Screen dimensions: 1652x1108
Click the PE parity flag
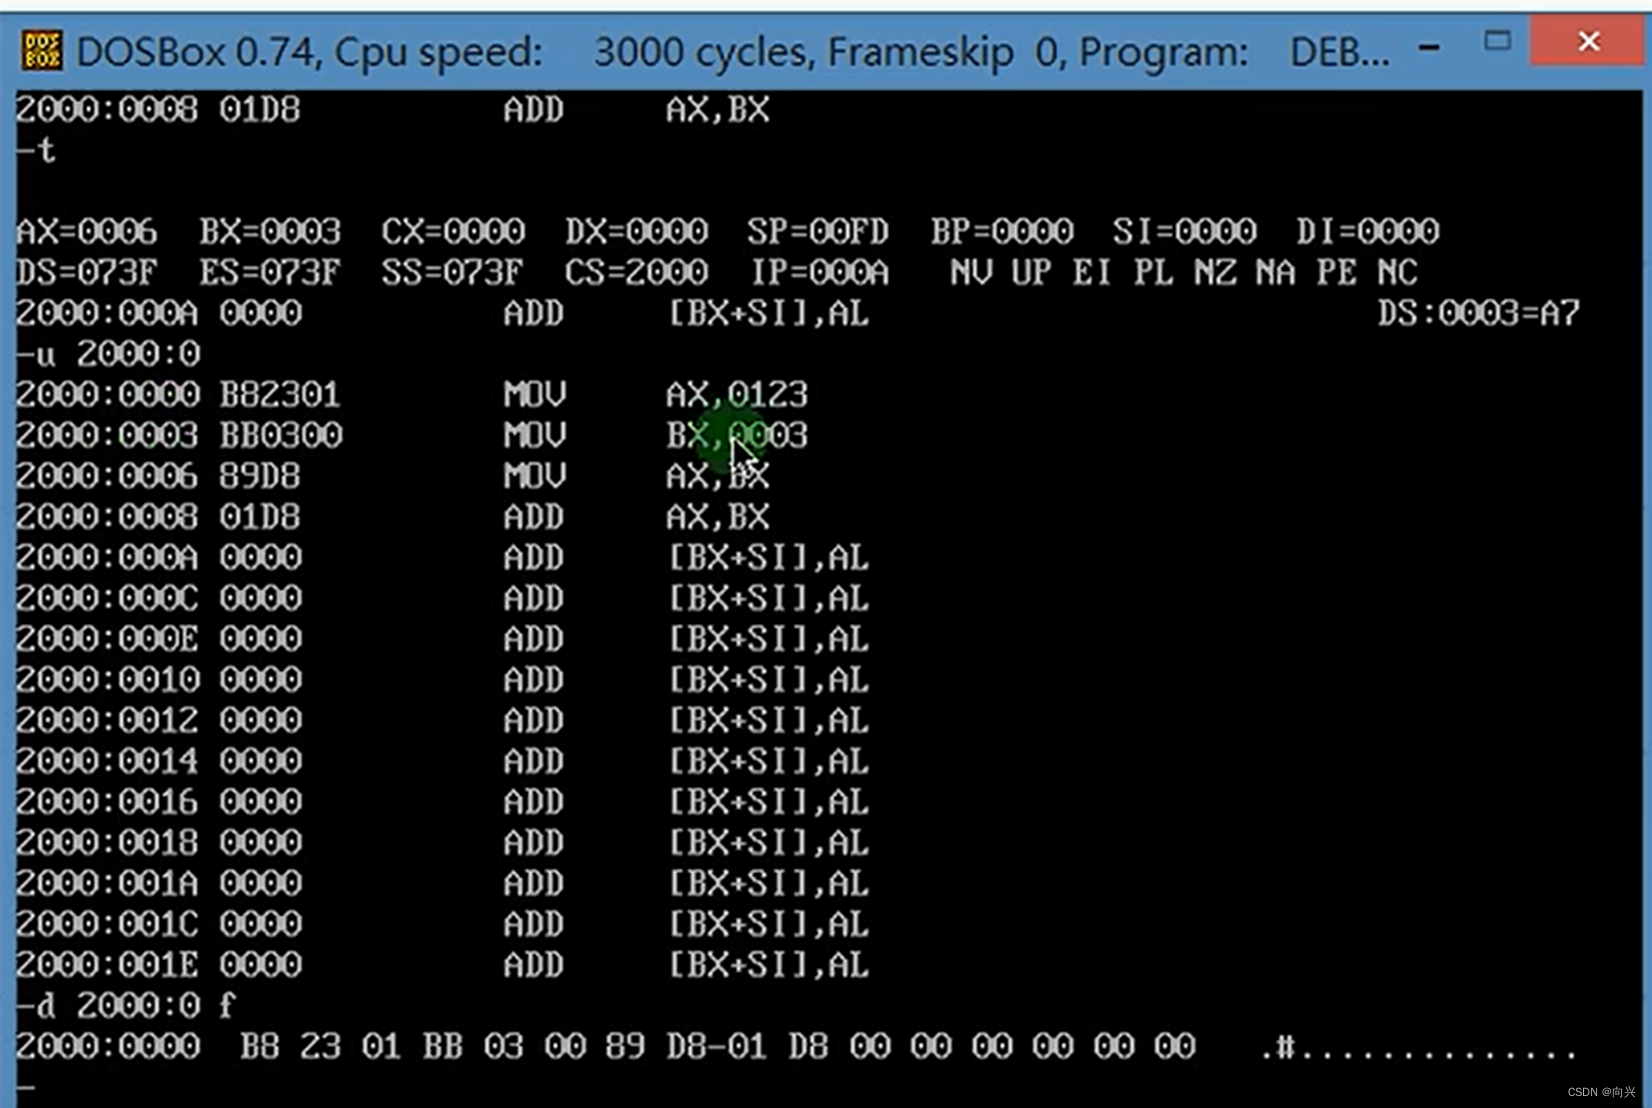[1337, 272]
